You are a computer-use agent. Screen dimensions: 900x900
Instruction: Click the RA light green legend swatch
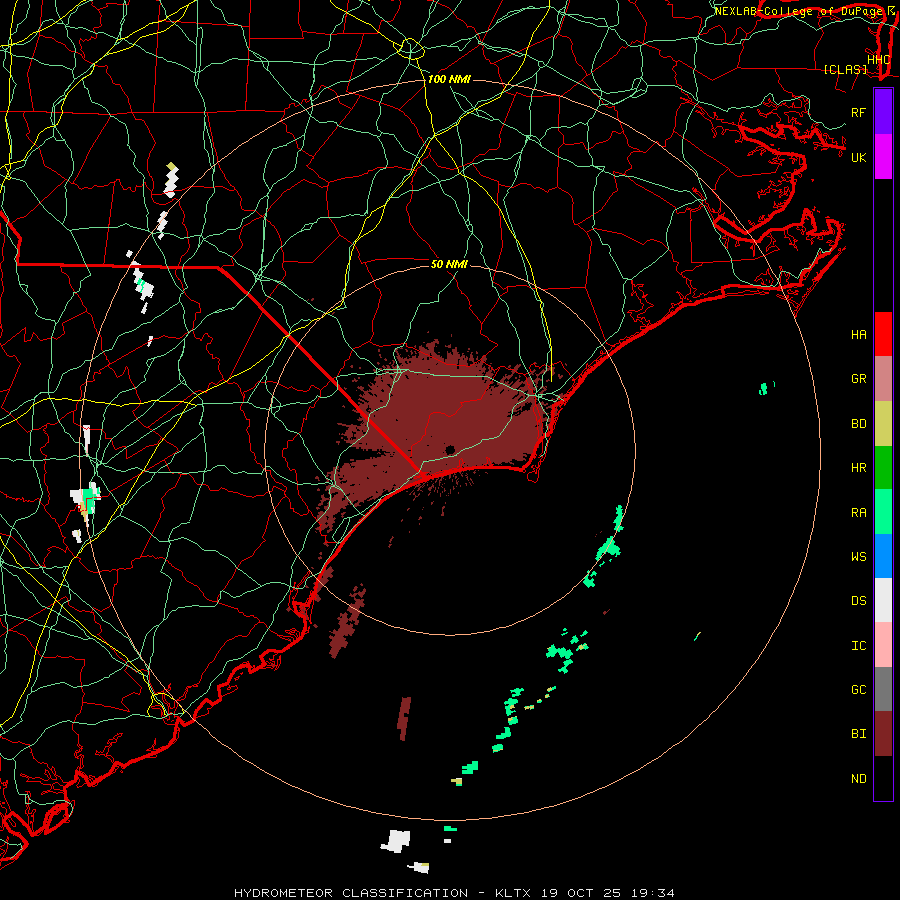point(883,512)
